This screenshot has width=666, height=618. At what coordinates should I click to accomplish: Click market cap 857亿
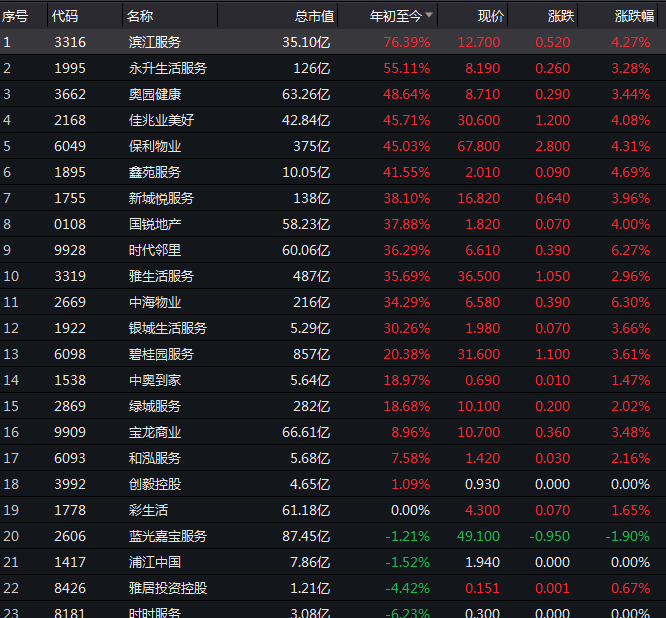click(312, 354)
